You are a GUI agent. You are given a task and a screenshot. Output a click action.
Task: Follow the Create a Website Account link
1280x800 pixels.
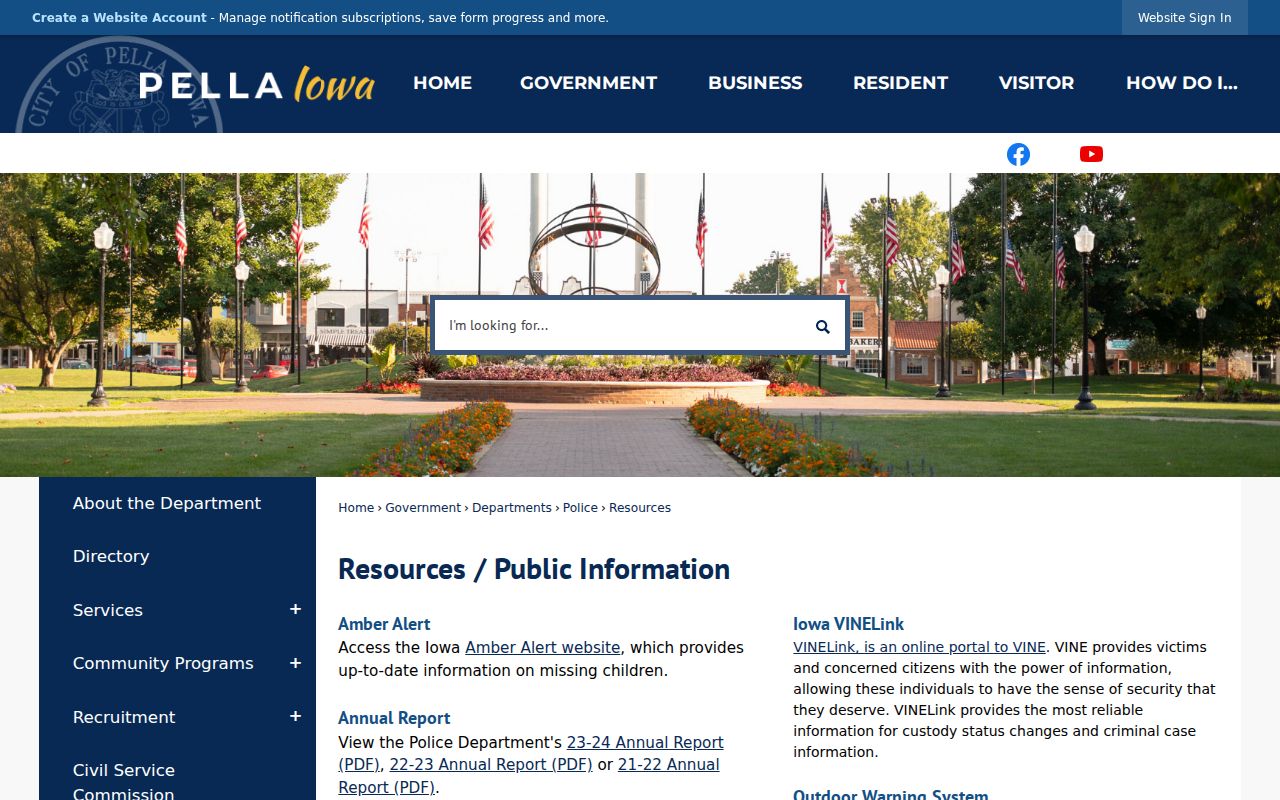click(x=119, y=18)
